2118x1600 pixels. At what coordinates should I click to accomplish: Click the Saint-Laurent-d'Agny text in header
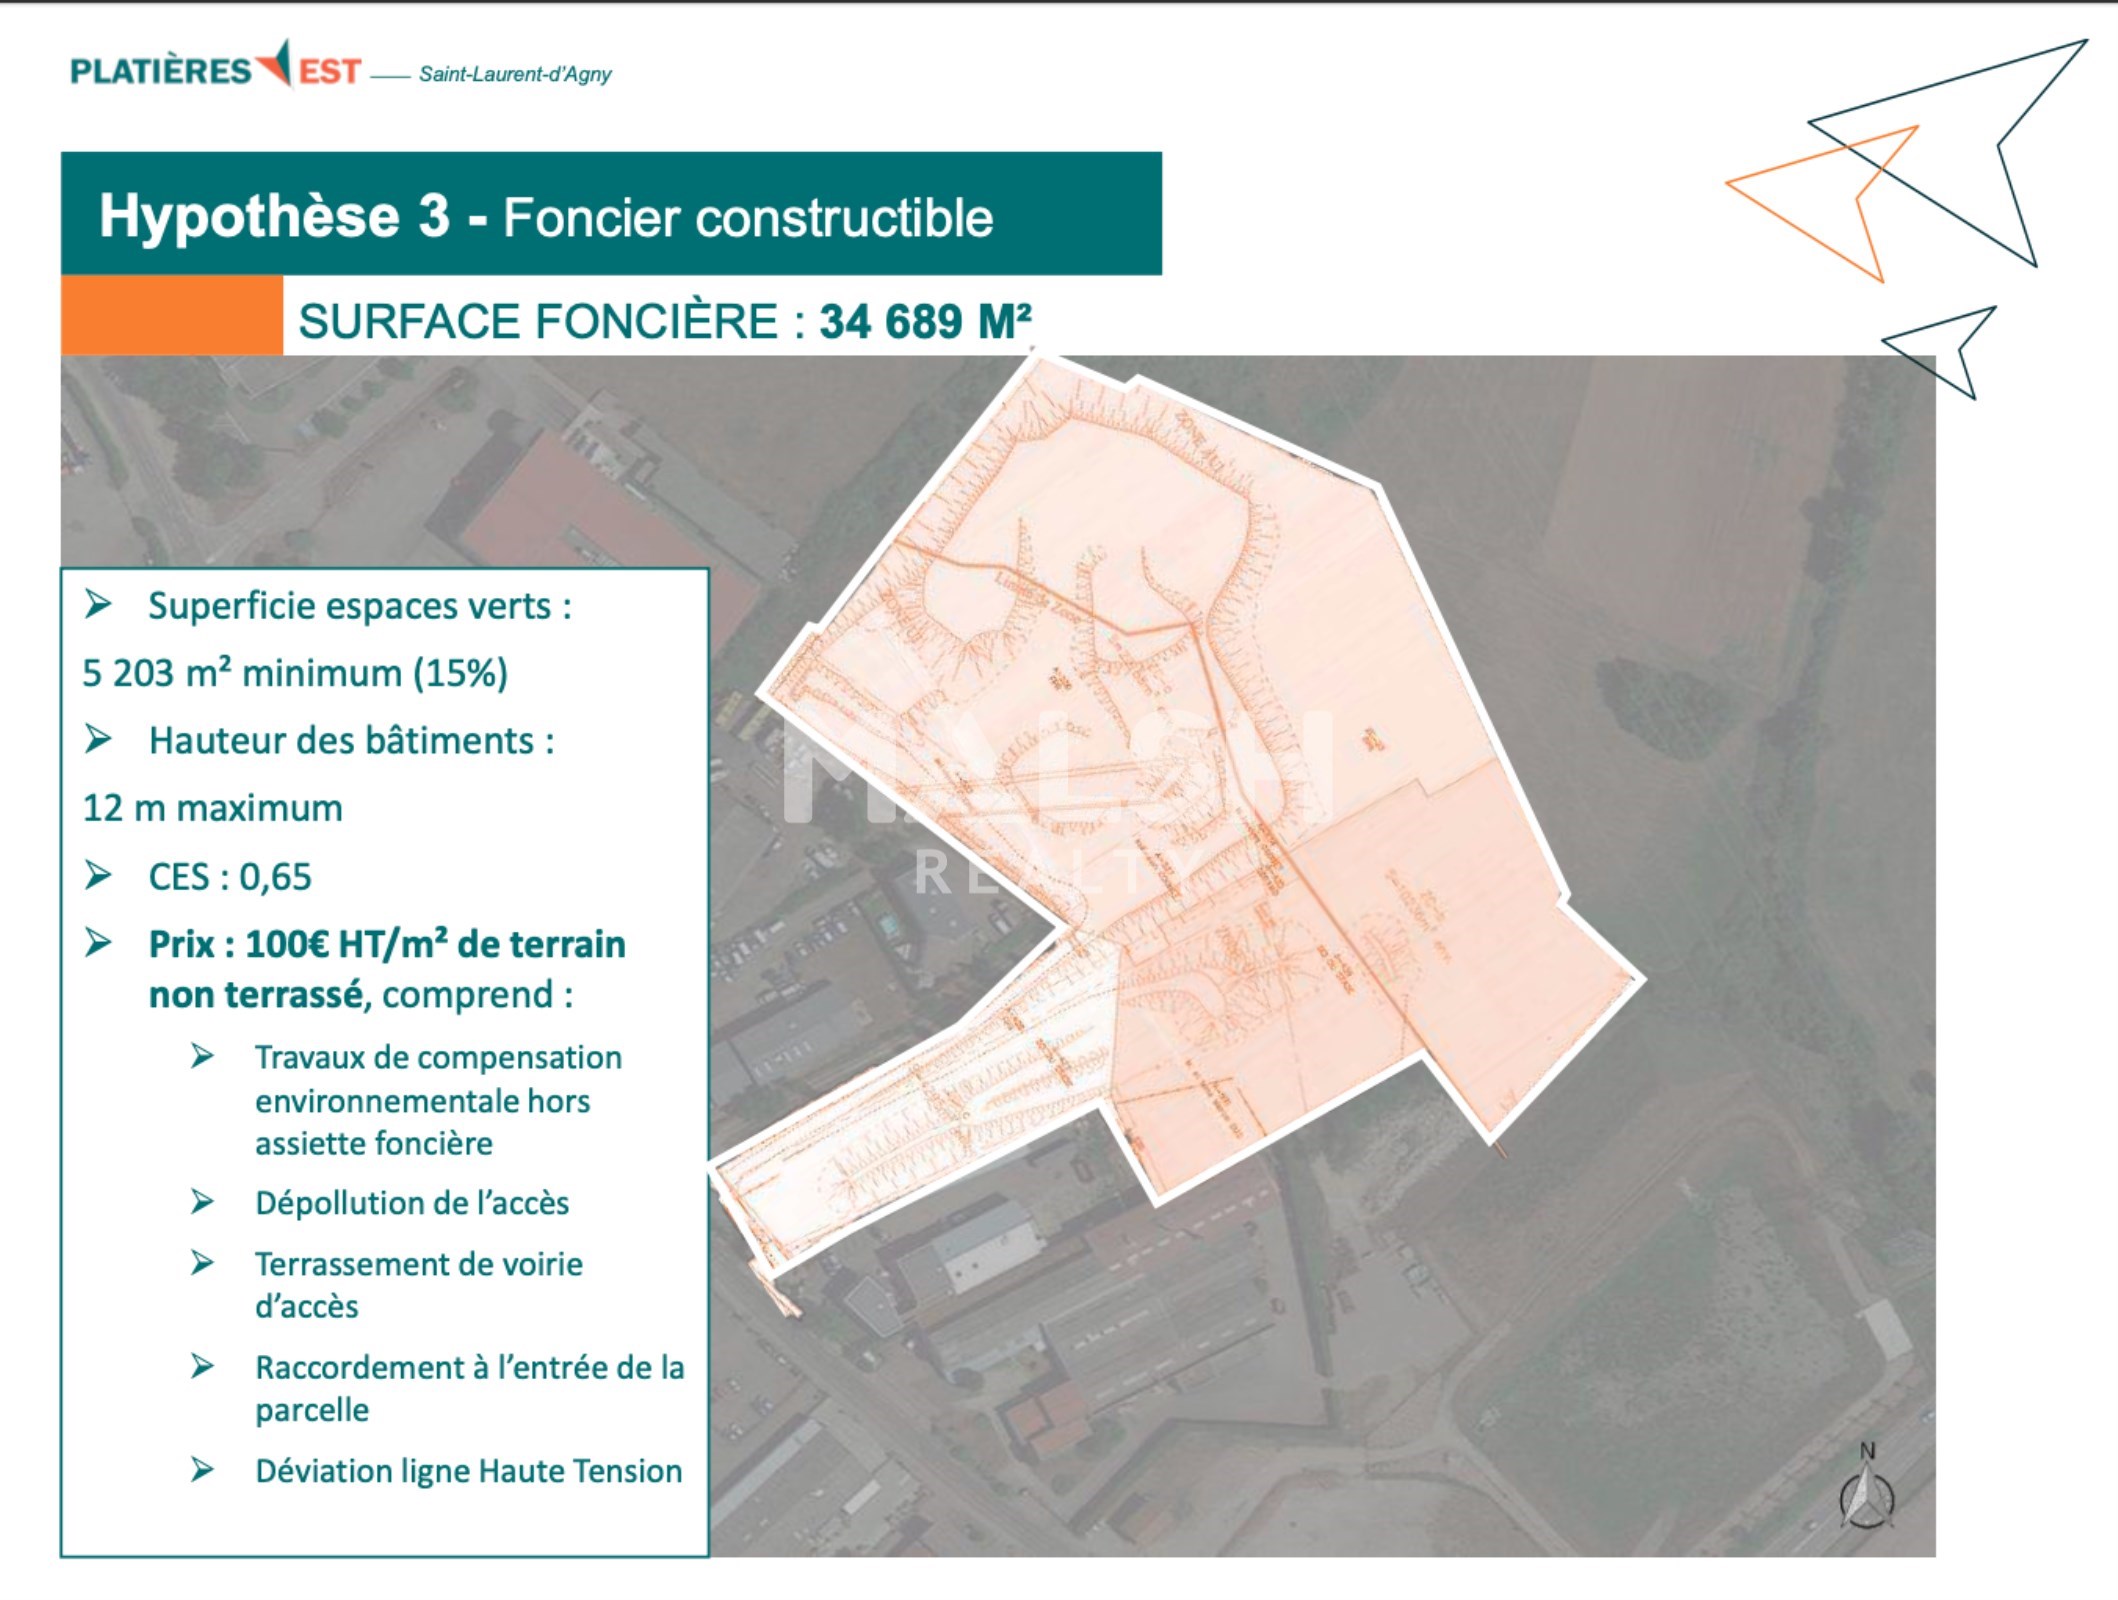514,74
